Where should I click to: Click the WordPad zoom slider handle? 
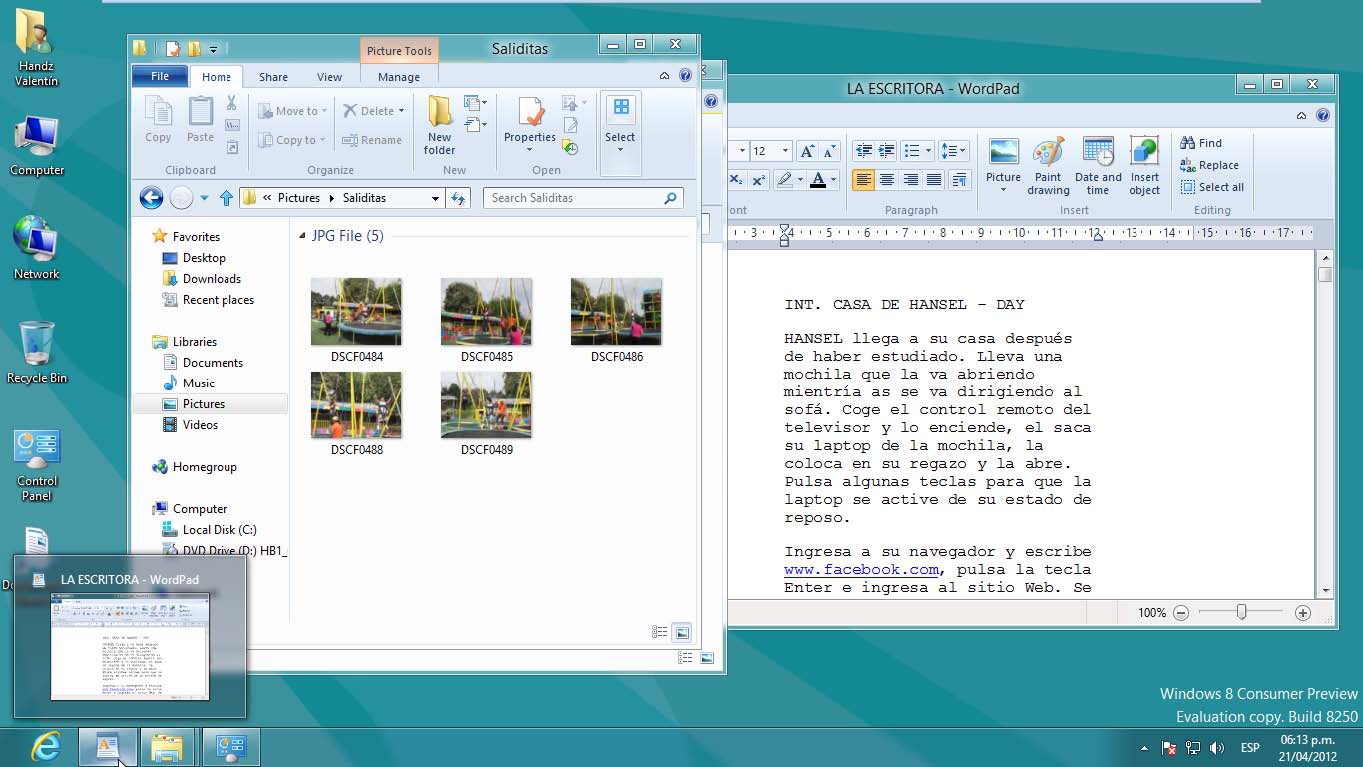(x=1241, y=612)
